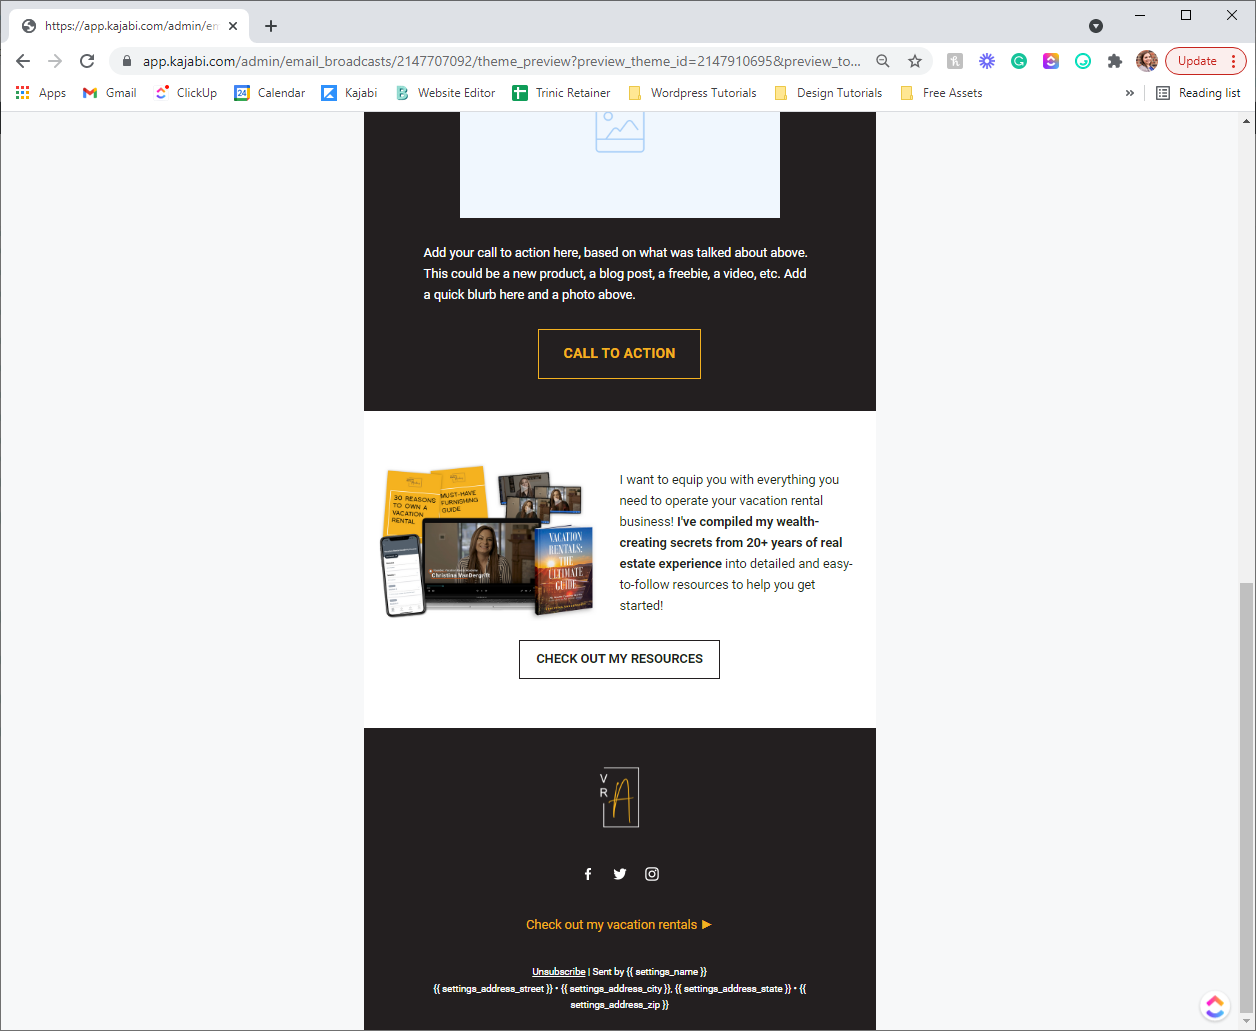1256x1031 pixels.
Task: Open the ClickUp floating widget icon
Action: tap(1215, 1005)
